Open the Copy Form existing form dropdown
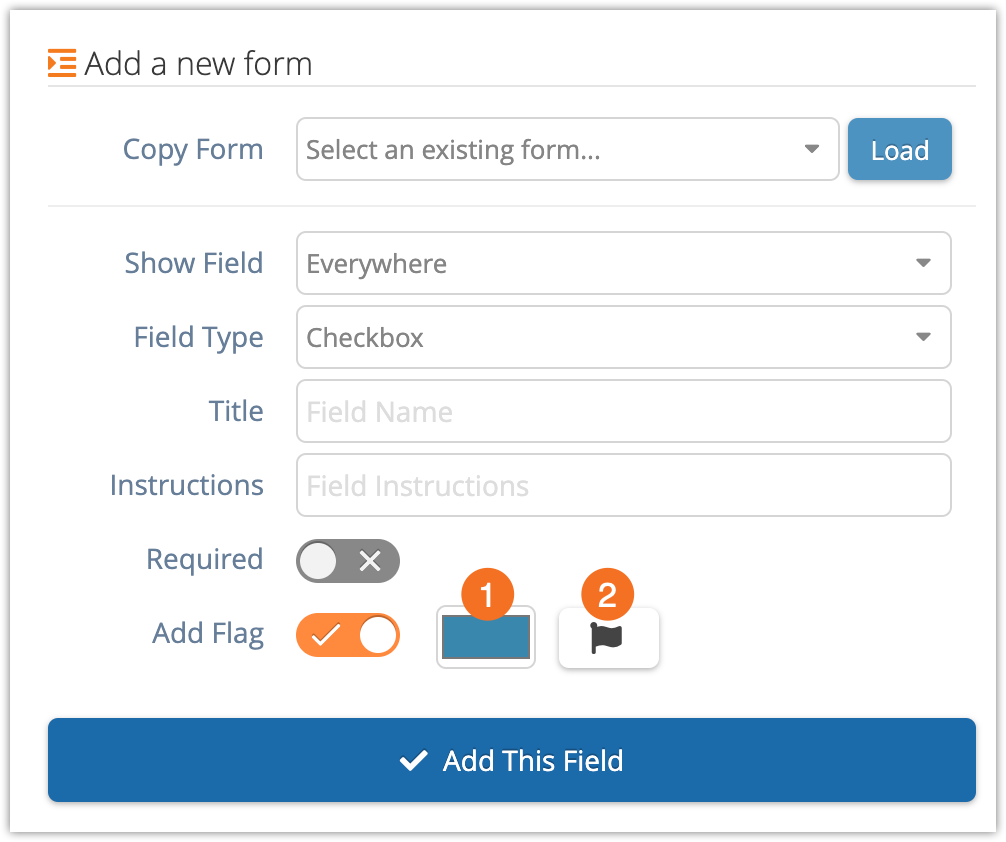 pos(567,149)
